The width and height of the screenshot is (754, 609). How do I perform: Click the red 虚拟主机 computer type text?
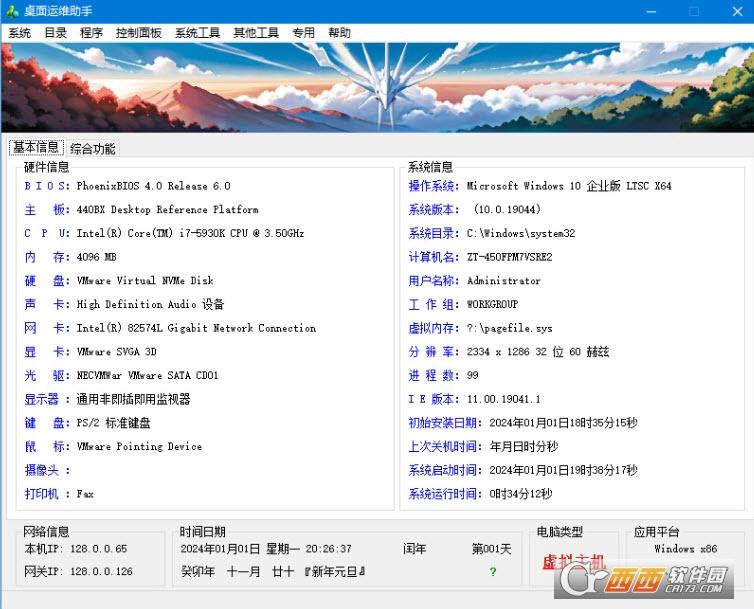[x=574, y=561]
